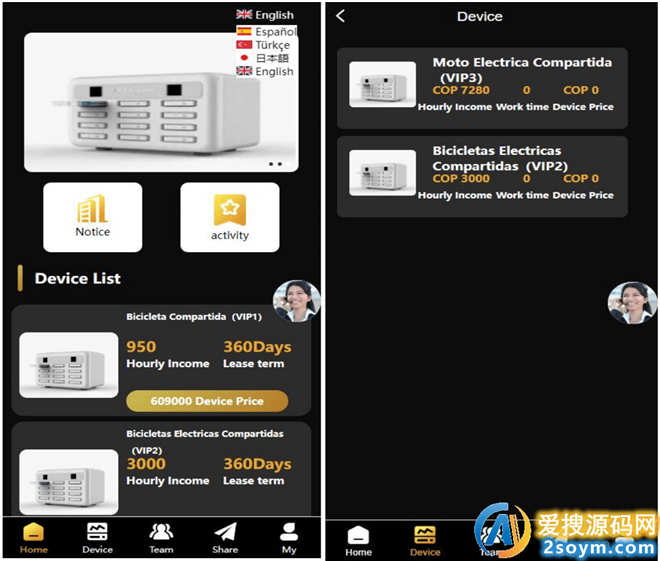660x561 pixels.
Task: Choose 日本語 from language list
Action: pyautogui.click(x=263, y=58)
